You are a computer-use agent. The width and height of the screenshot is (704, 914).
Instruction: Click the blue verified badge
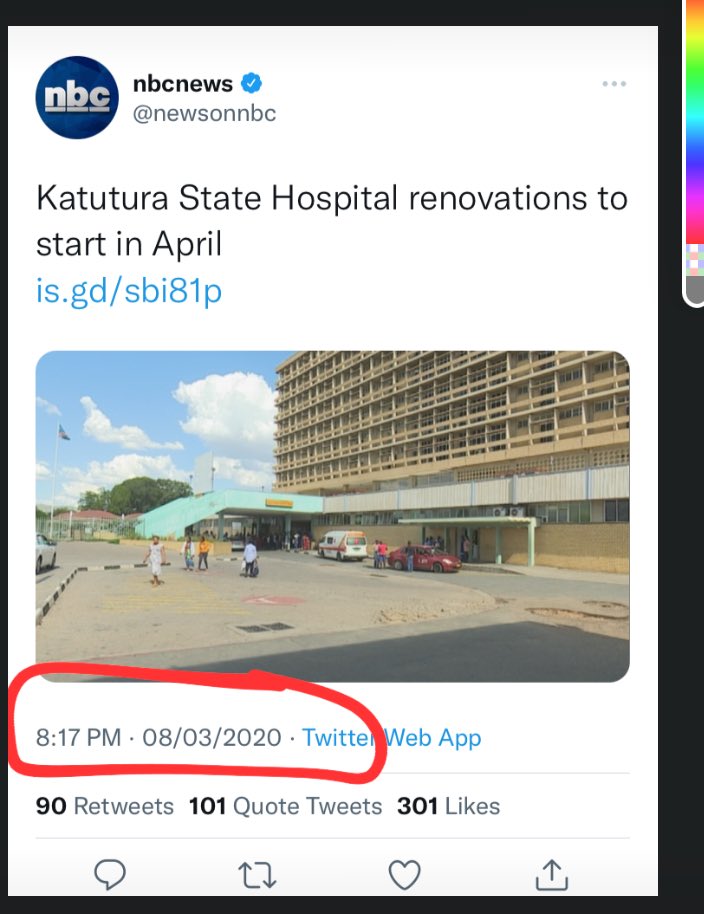[x=251, y=83]
